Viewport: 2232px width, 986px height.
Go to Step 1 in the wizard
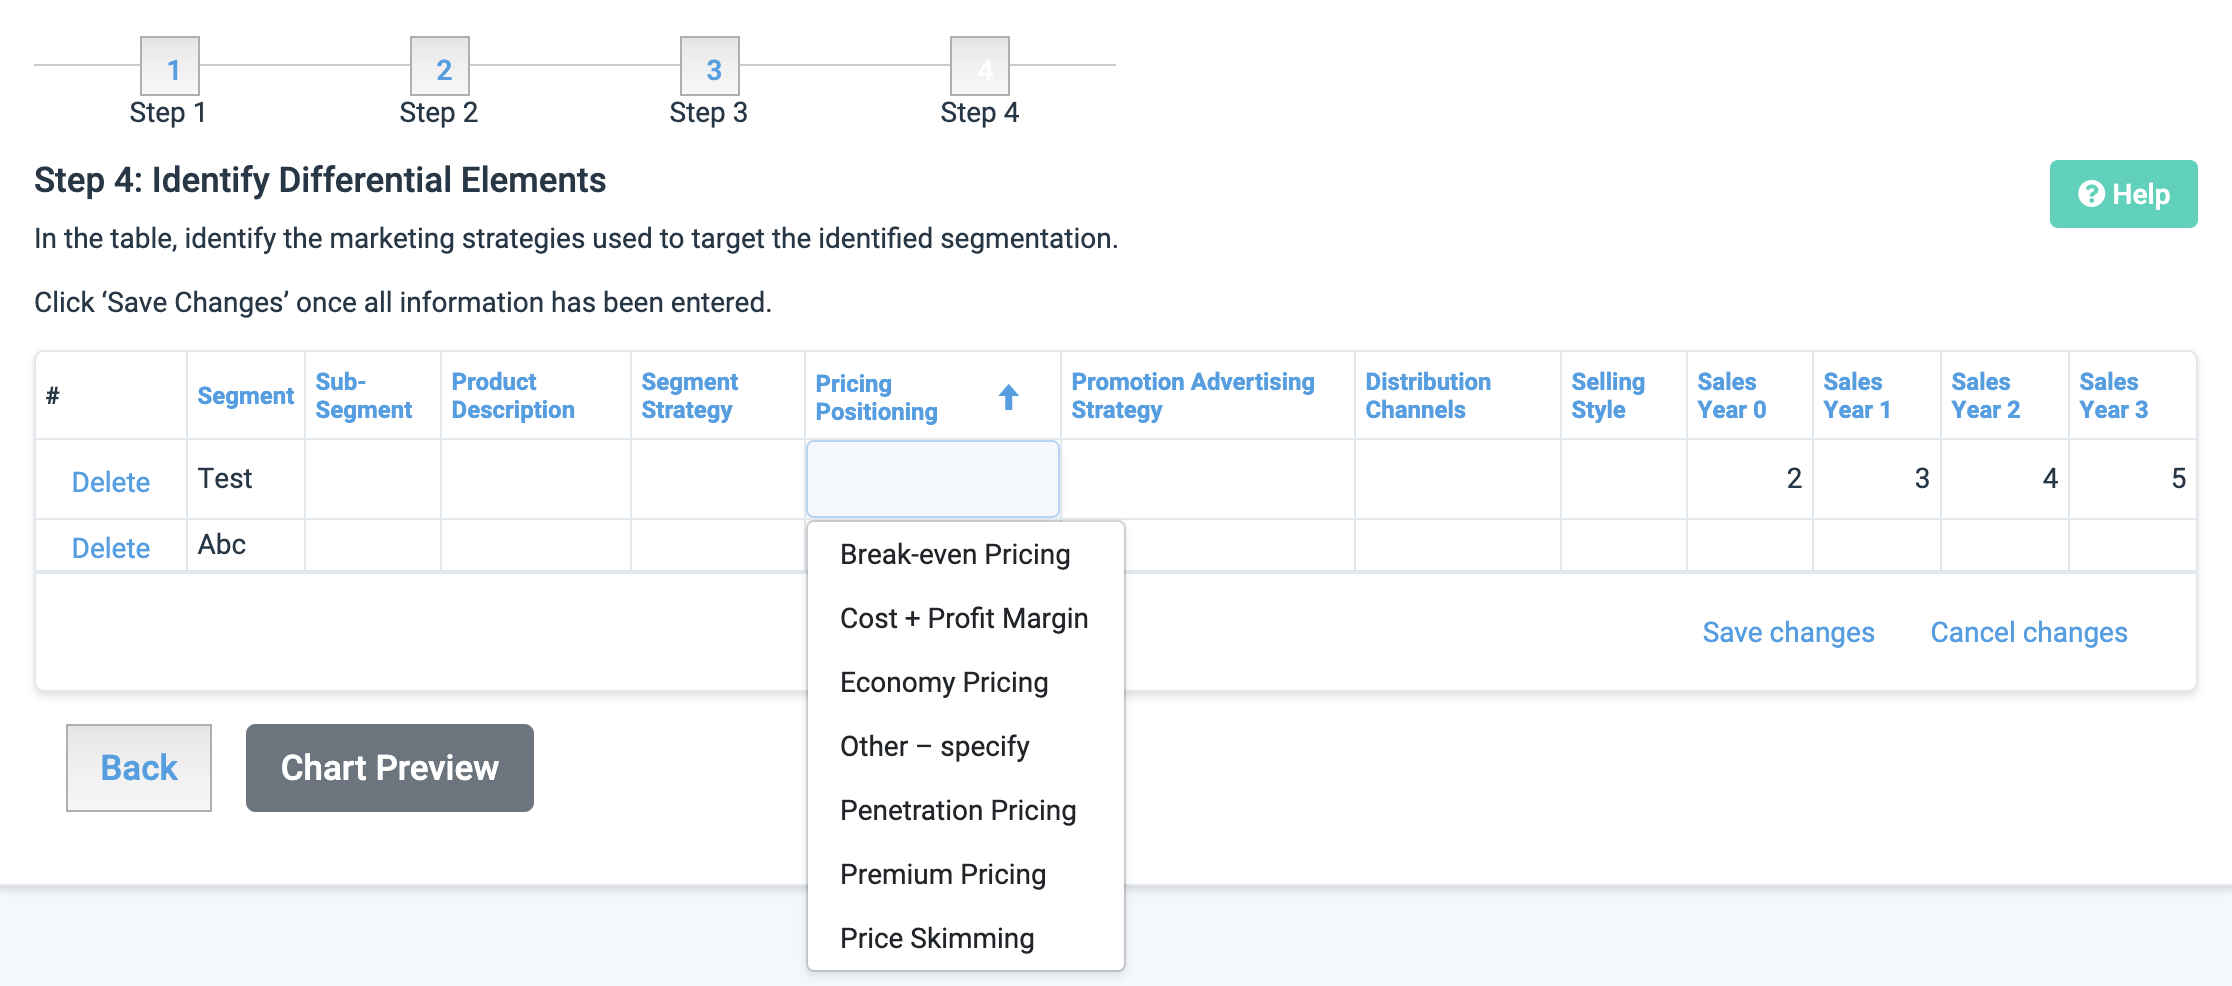[170, 66]
